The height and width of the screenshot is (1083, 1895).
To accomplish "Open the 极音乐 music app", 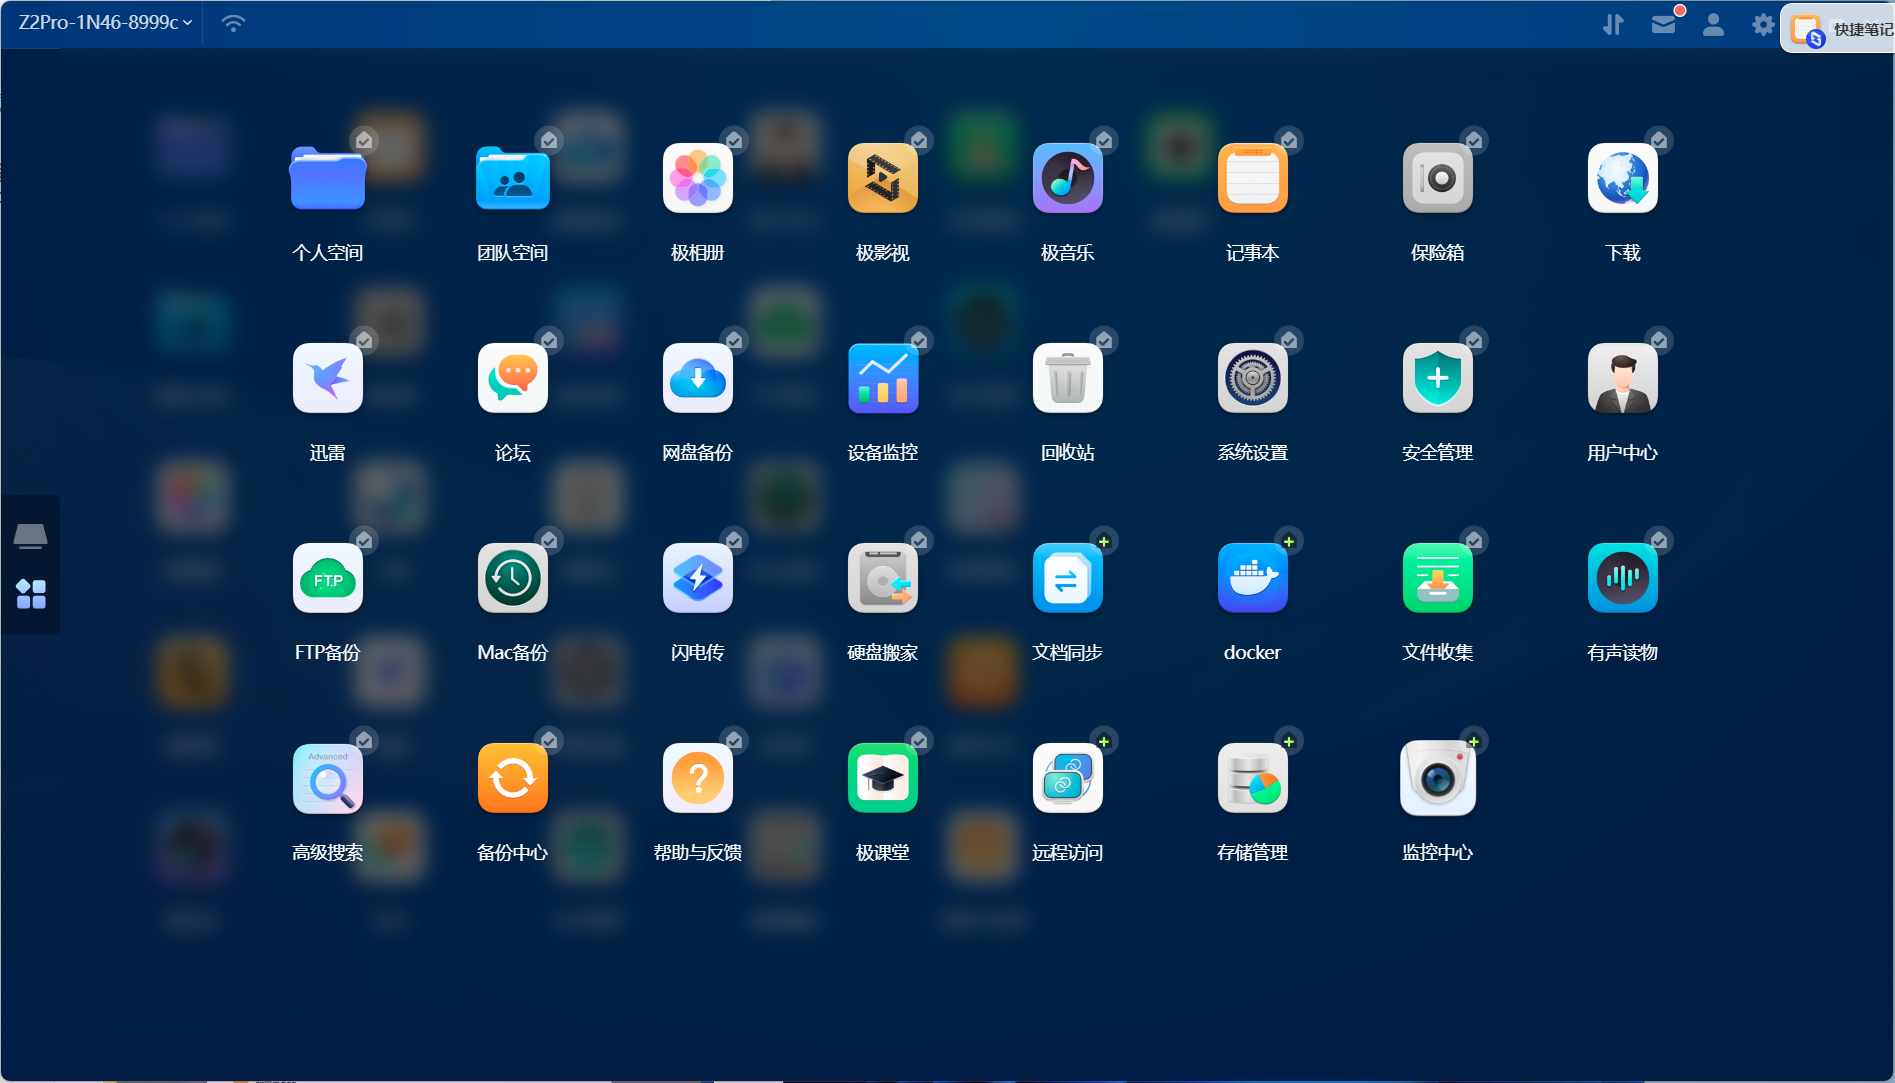I will click(1067, 179).
